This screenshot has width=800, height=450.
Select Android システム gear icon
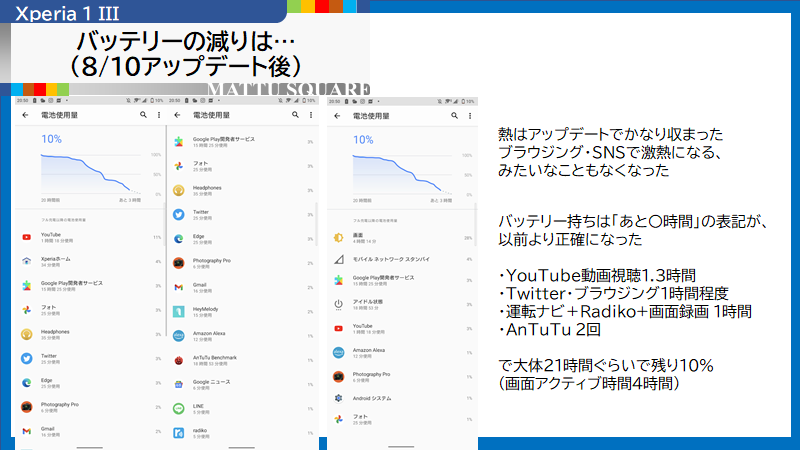tap(338, 398)
